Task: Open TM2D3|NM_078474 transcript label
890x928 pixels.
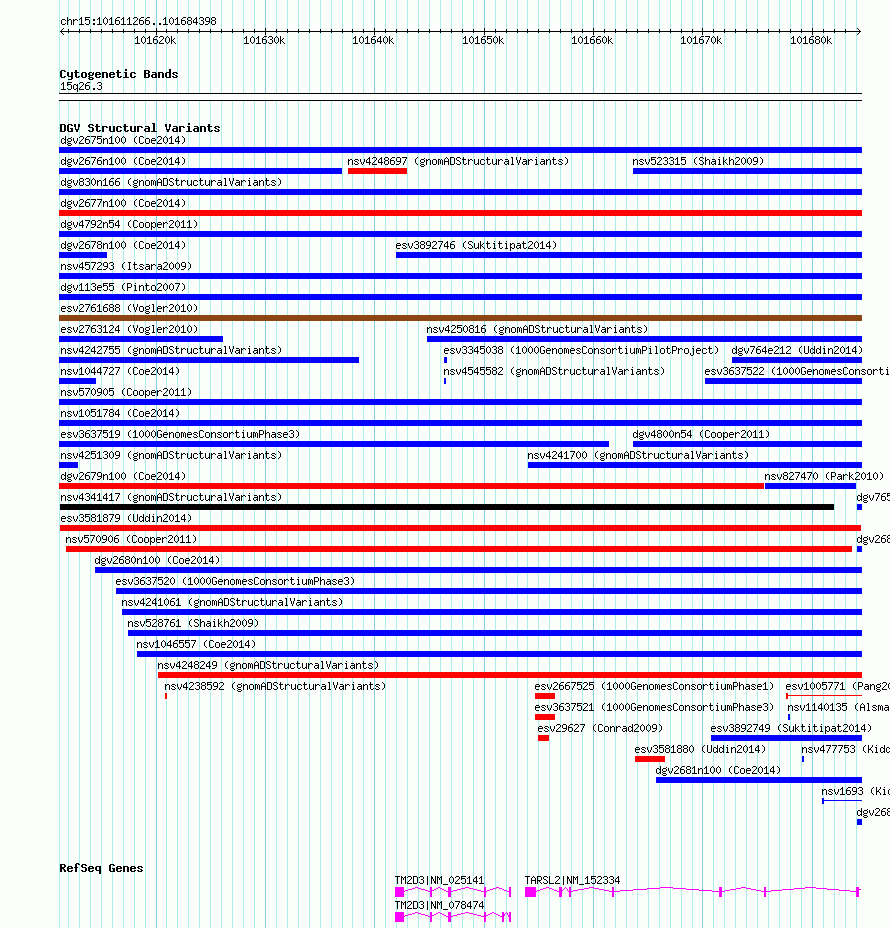Action: [x=440, y=905]
